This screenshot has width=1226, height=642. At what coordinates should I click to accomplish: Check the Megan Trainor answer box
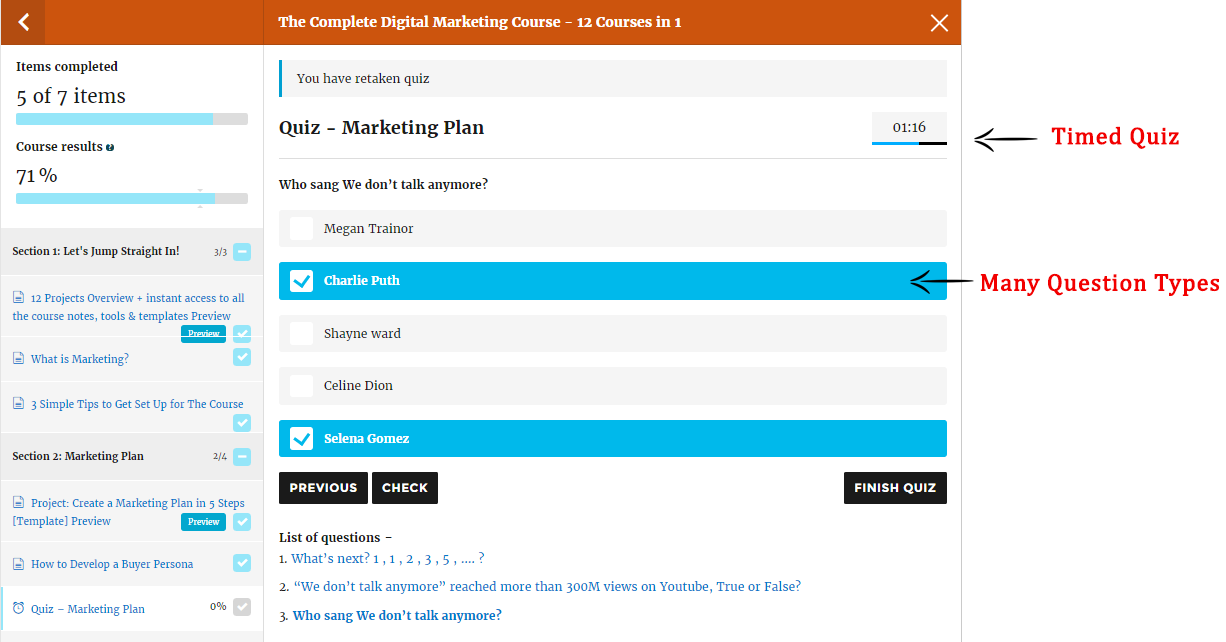coord(301,229)
